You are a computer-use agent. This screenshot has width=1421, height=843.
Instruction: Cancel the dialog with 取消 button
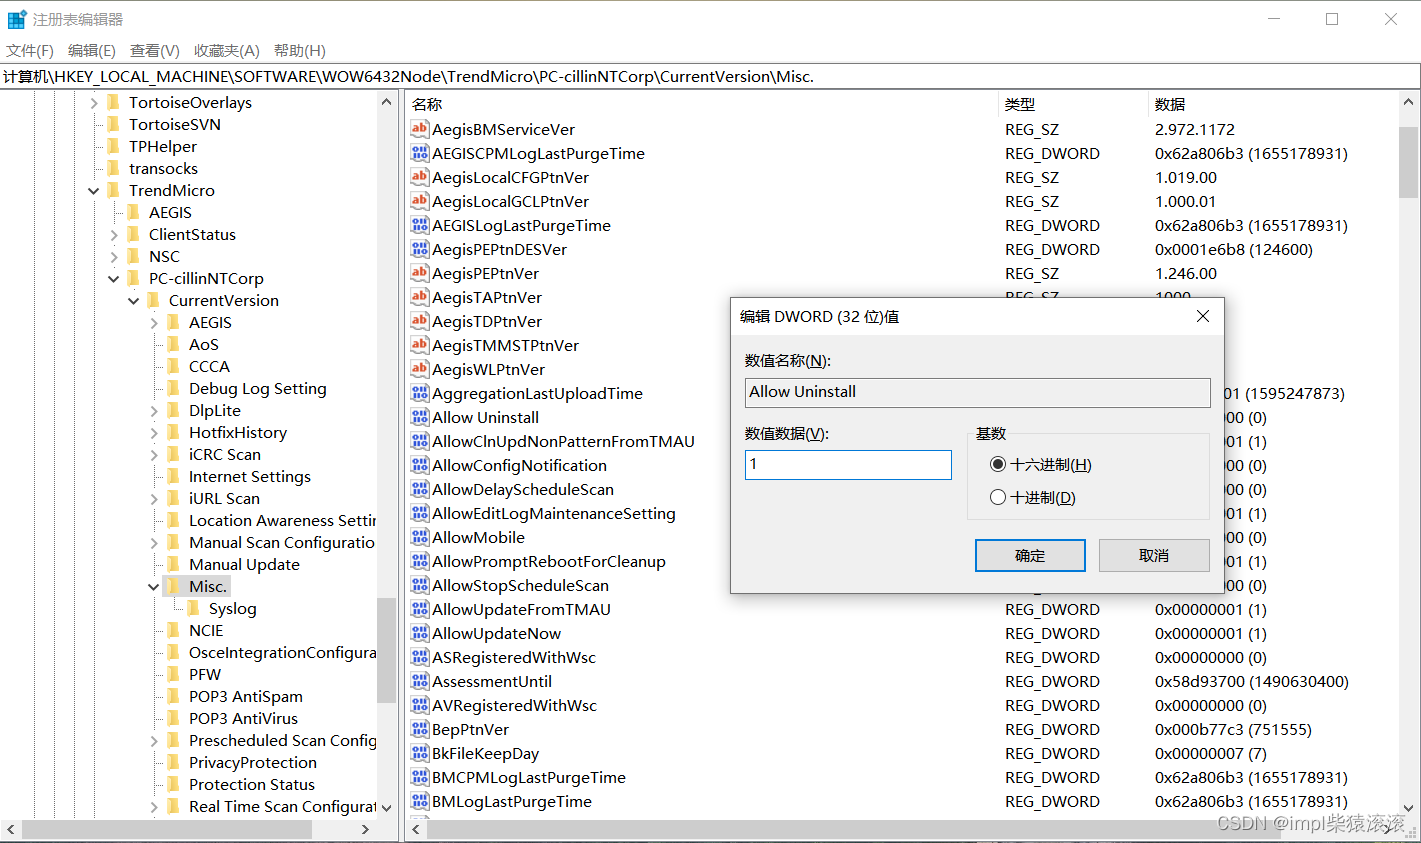(x=1154, y=555)
